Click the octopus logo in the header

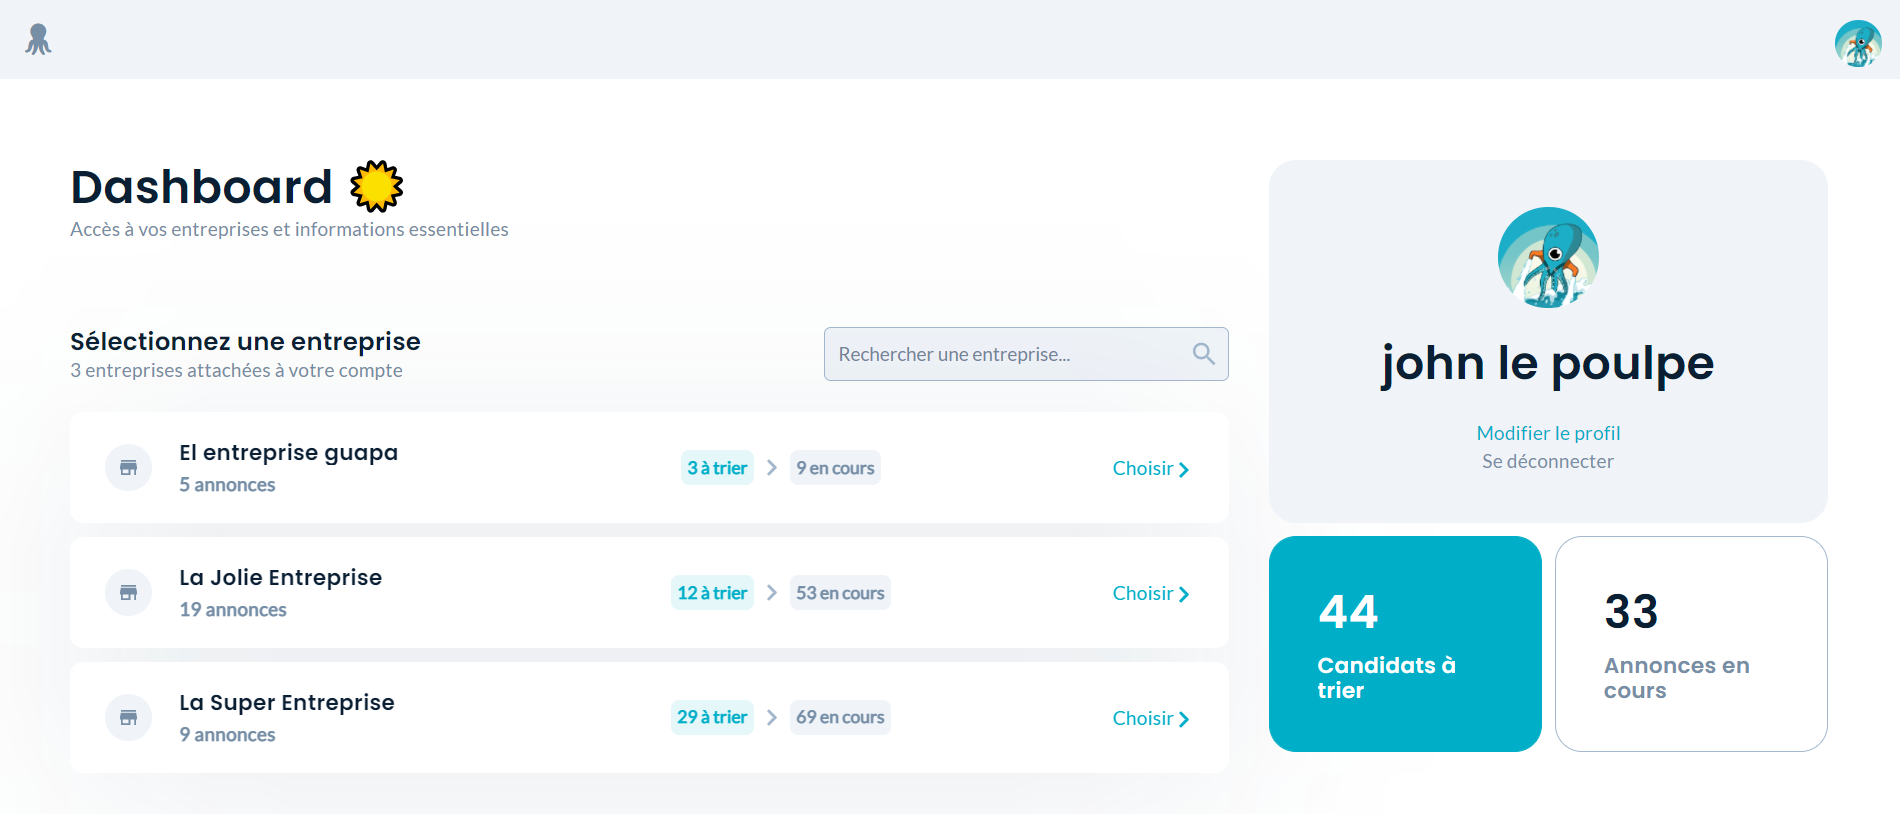point(38,39)
